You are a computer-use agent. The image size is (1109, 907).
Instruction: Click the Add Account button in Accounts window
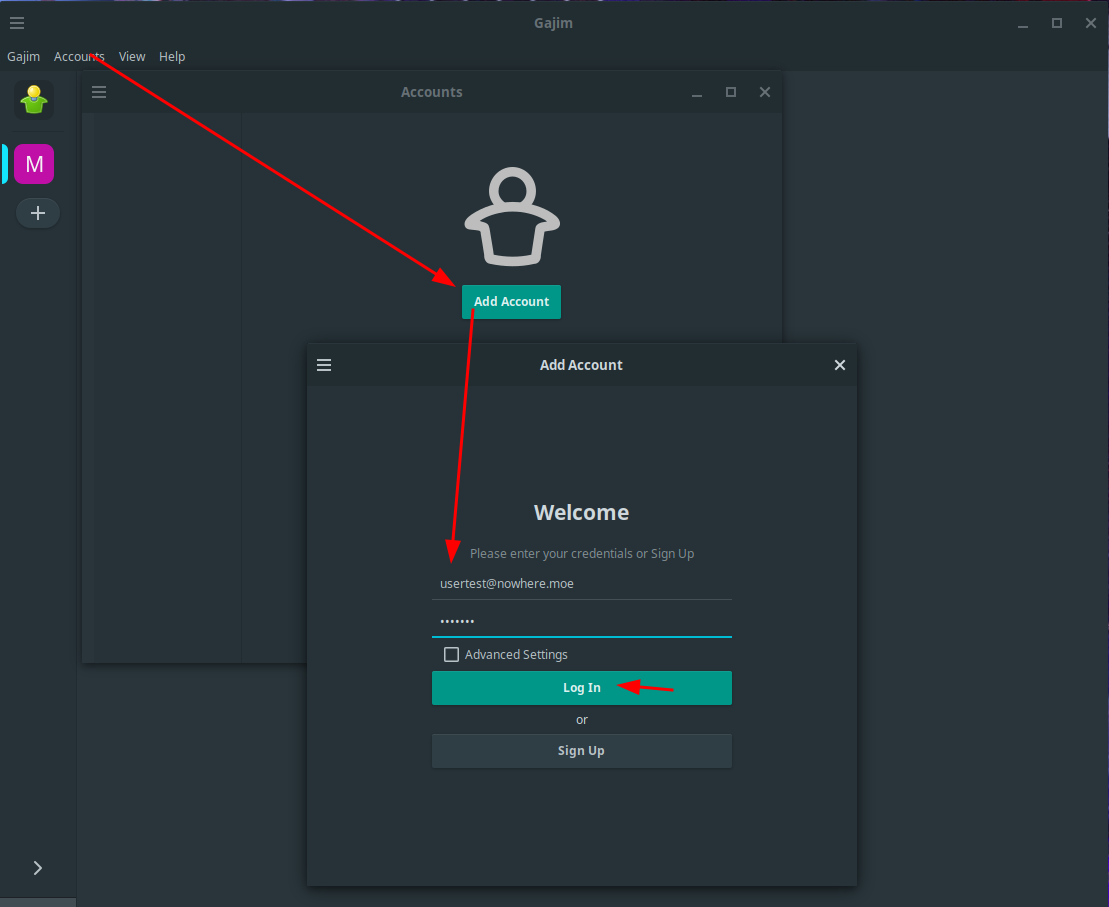(511, 302)
